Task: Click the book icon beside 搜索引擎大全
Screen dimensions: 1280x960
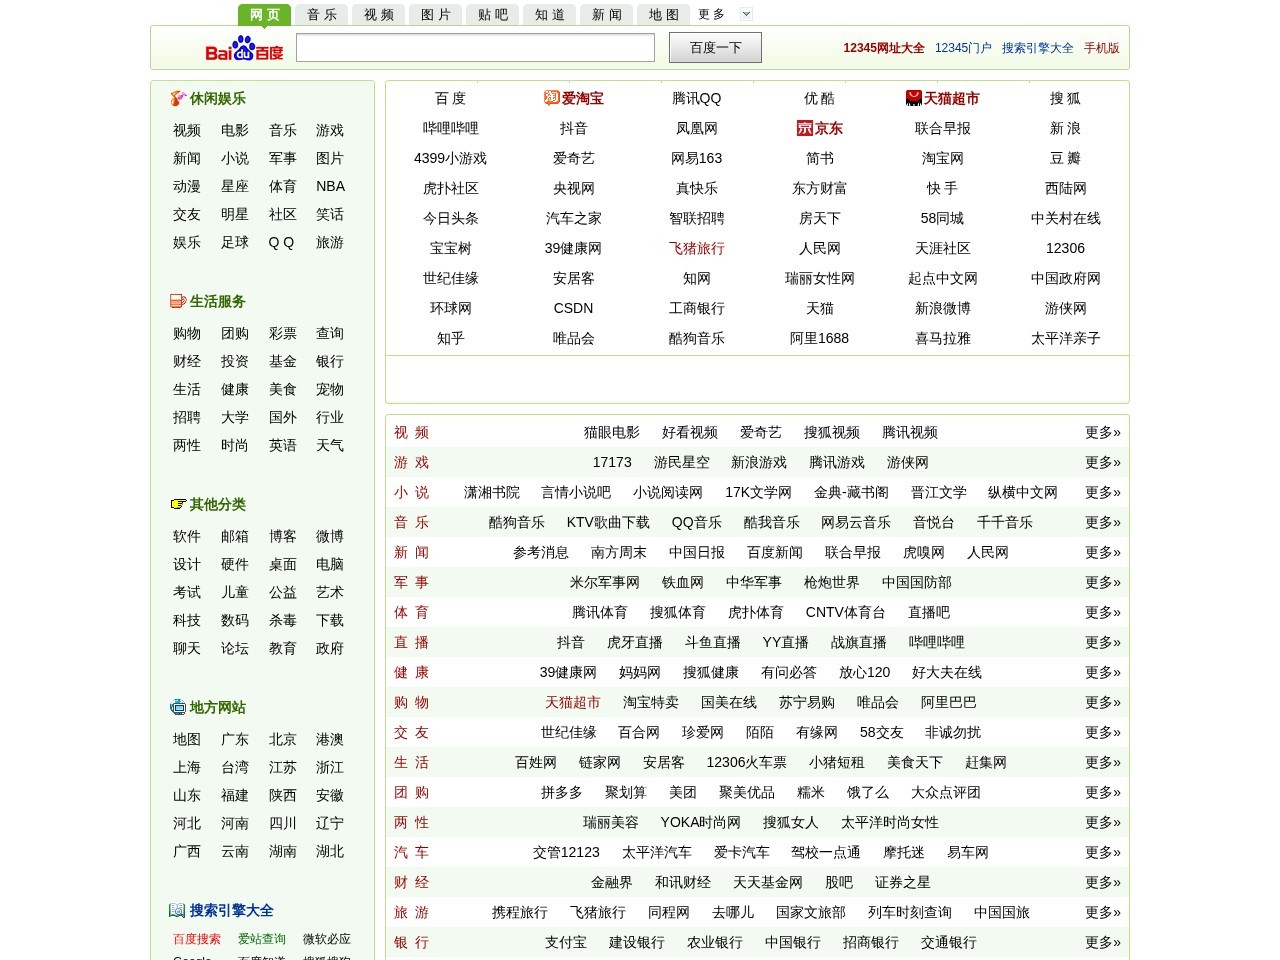Action: click(x=176, y=910)
